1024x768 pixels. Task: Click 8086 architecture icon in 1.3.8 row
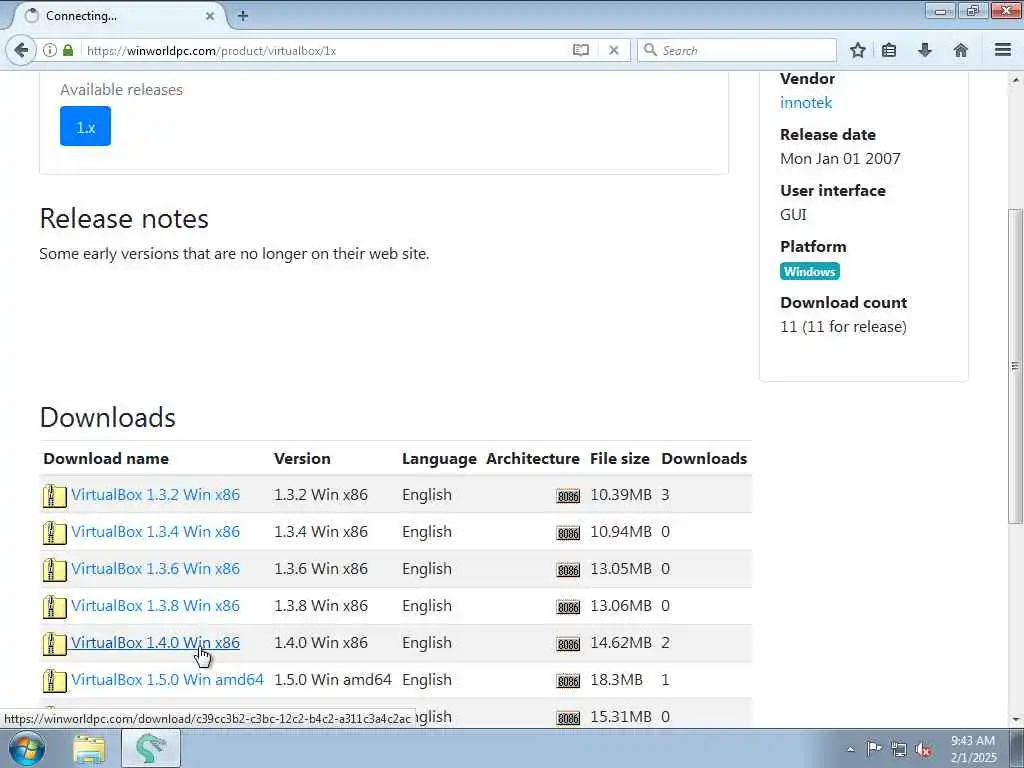[568, 607]
